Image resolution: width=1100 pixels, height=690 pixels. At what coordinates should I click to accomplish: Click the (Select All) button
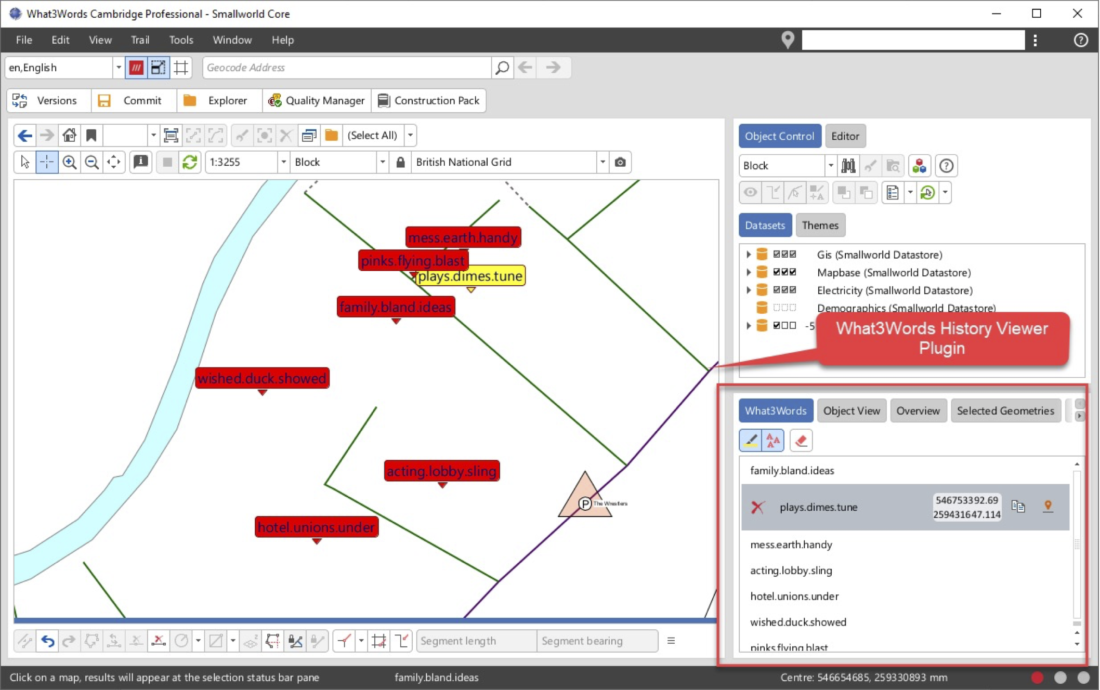click(373, 135)
